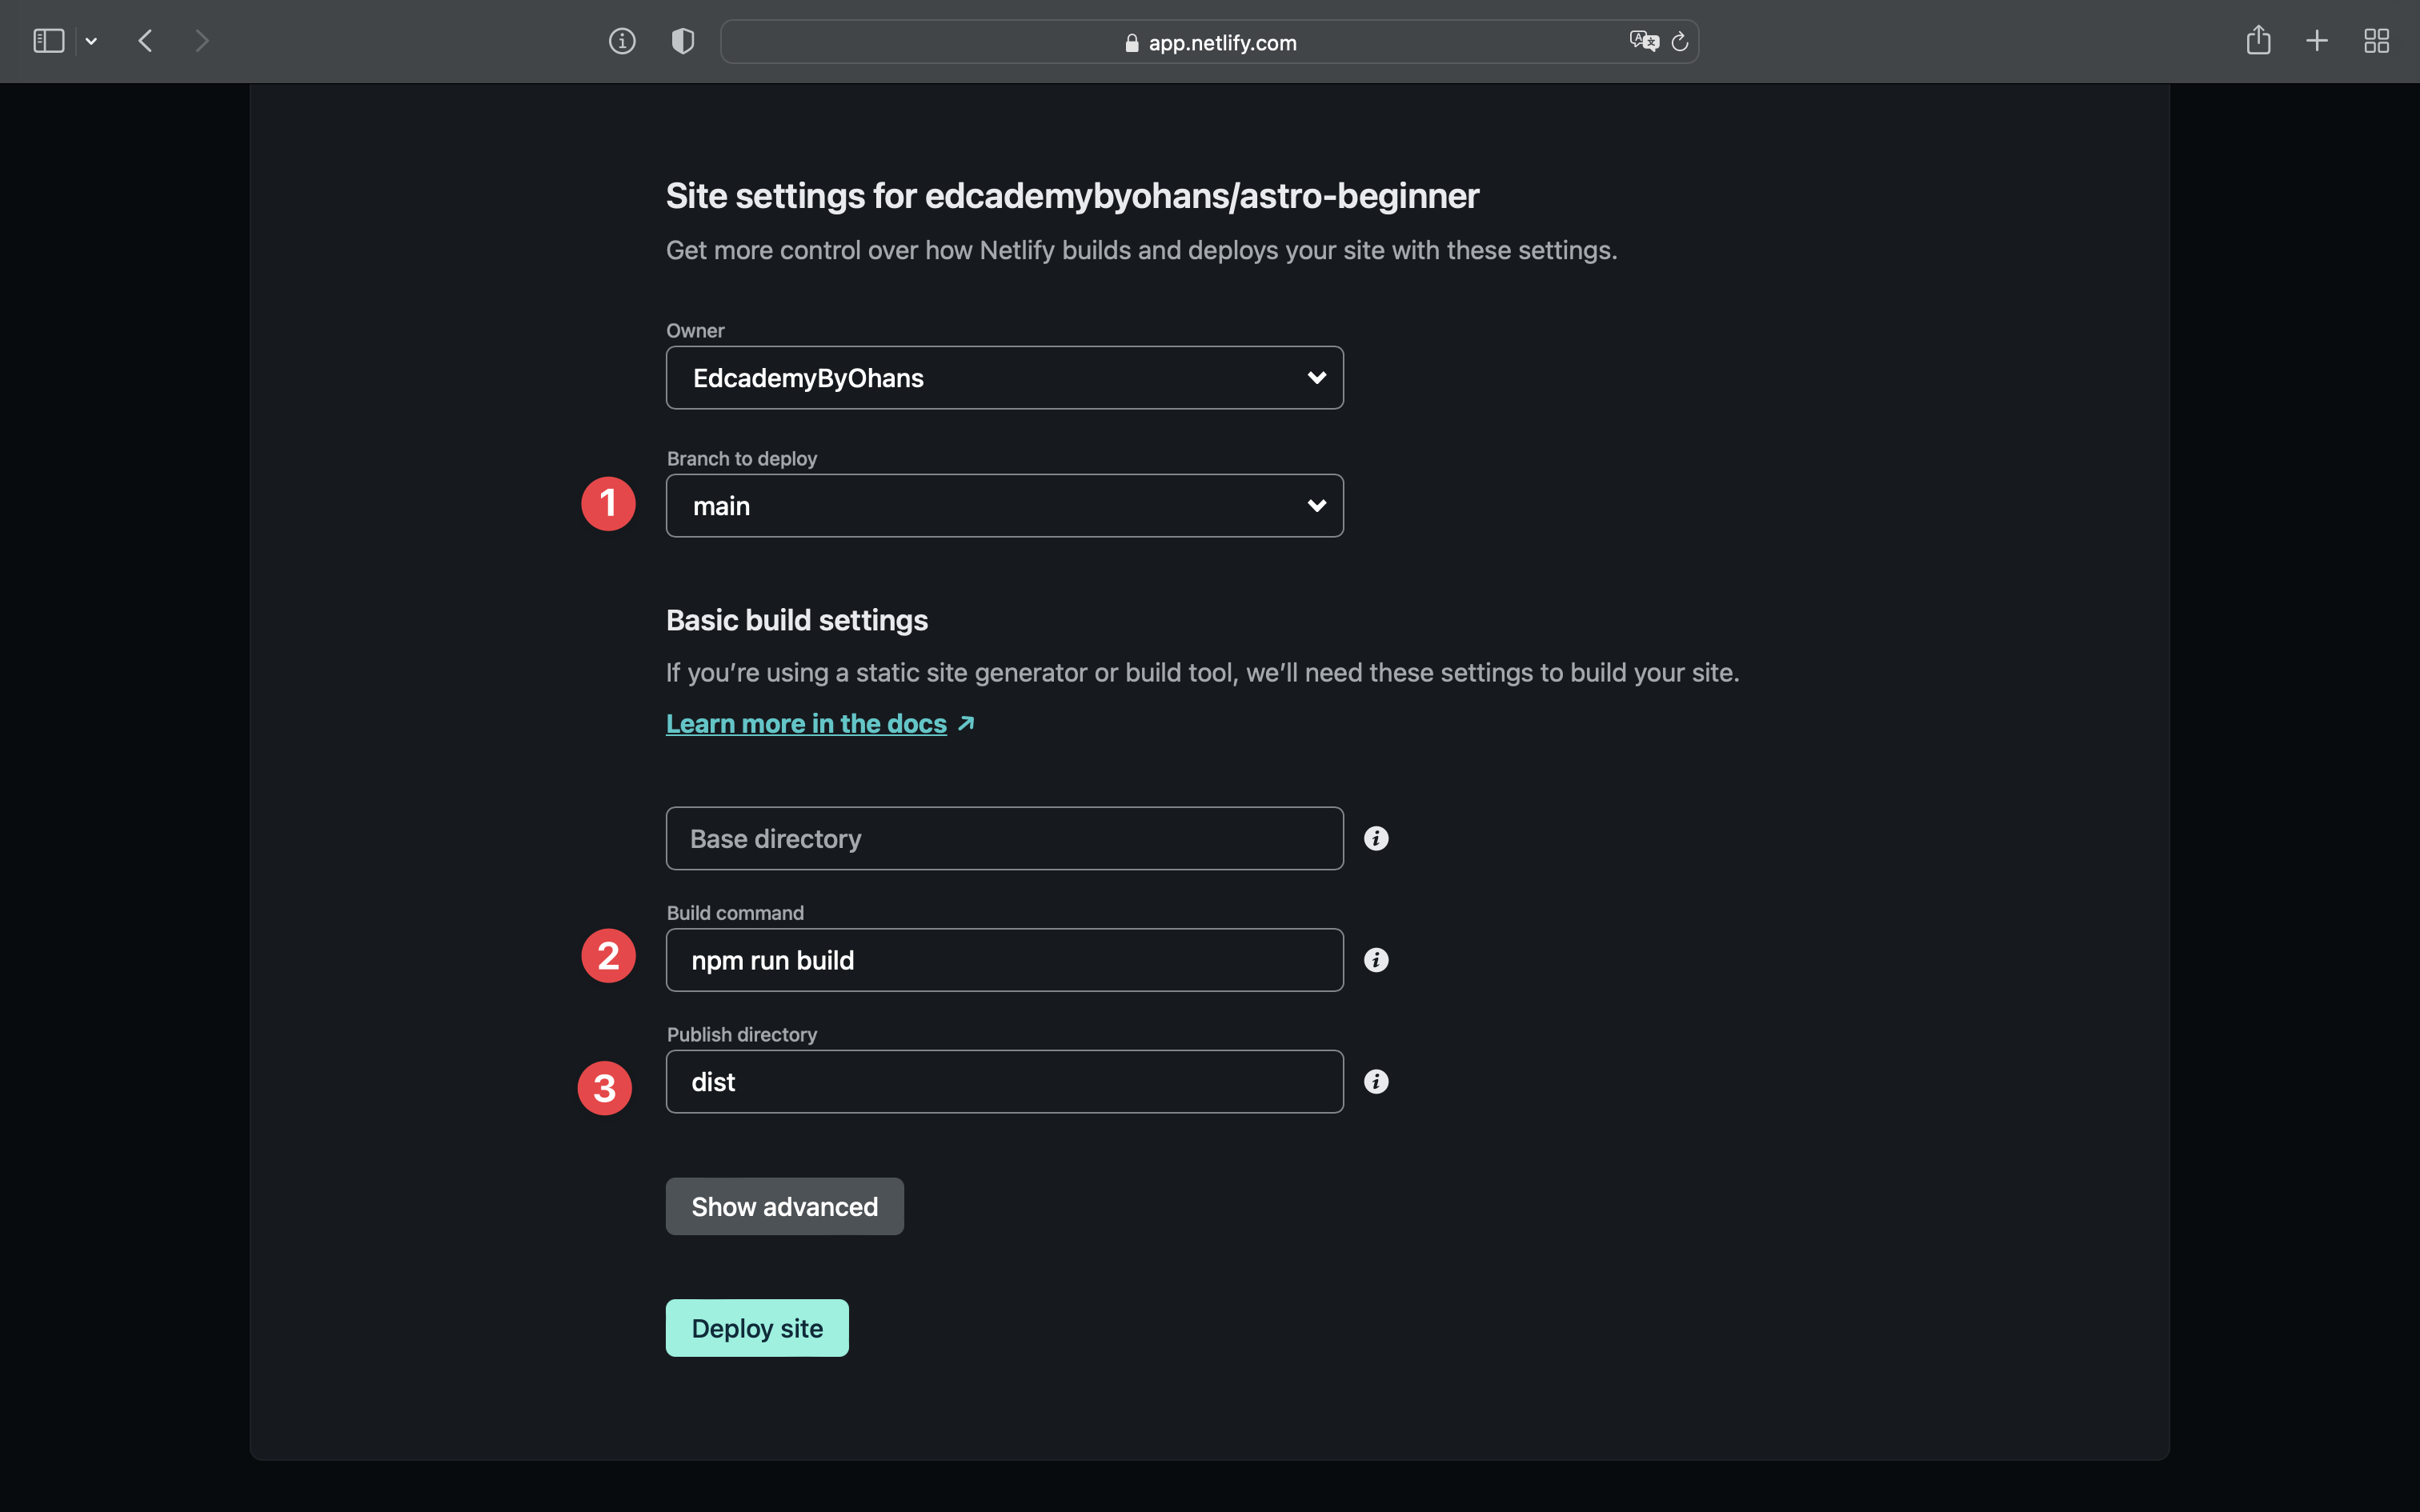This screenshot has width=2420, height=1512.
Task: Open the Learn more in the docs link
Action: coord(805,723)
